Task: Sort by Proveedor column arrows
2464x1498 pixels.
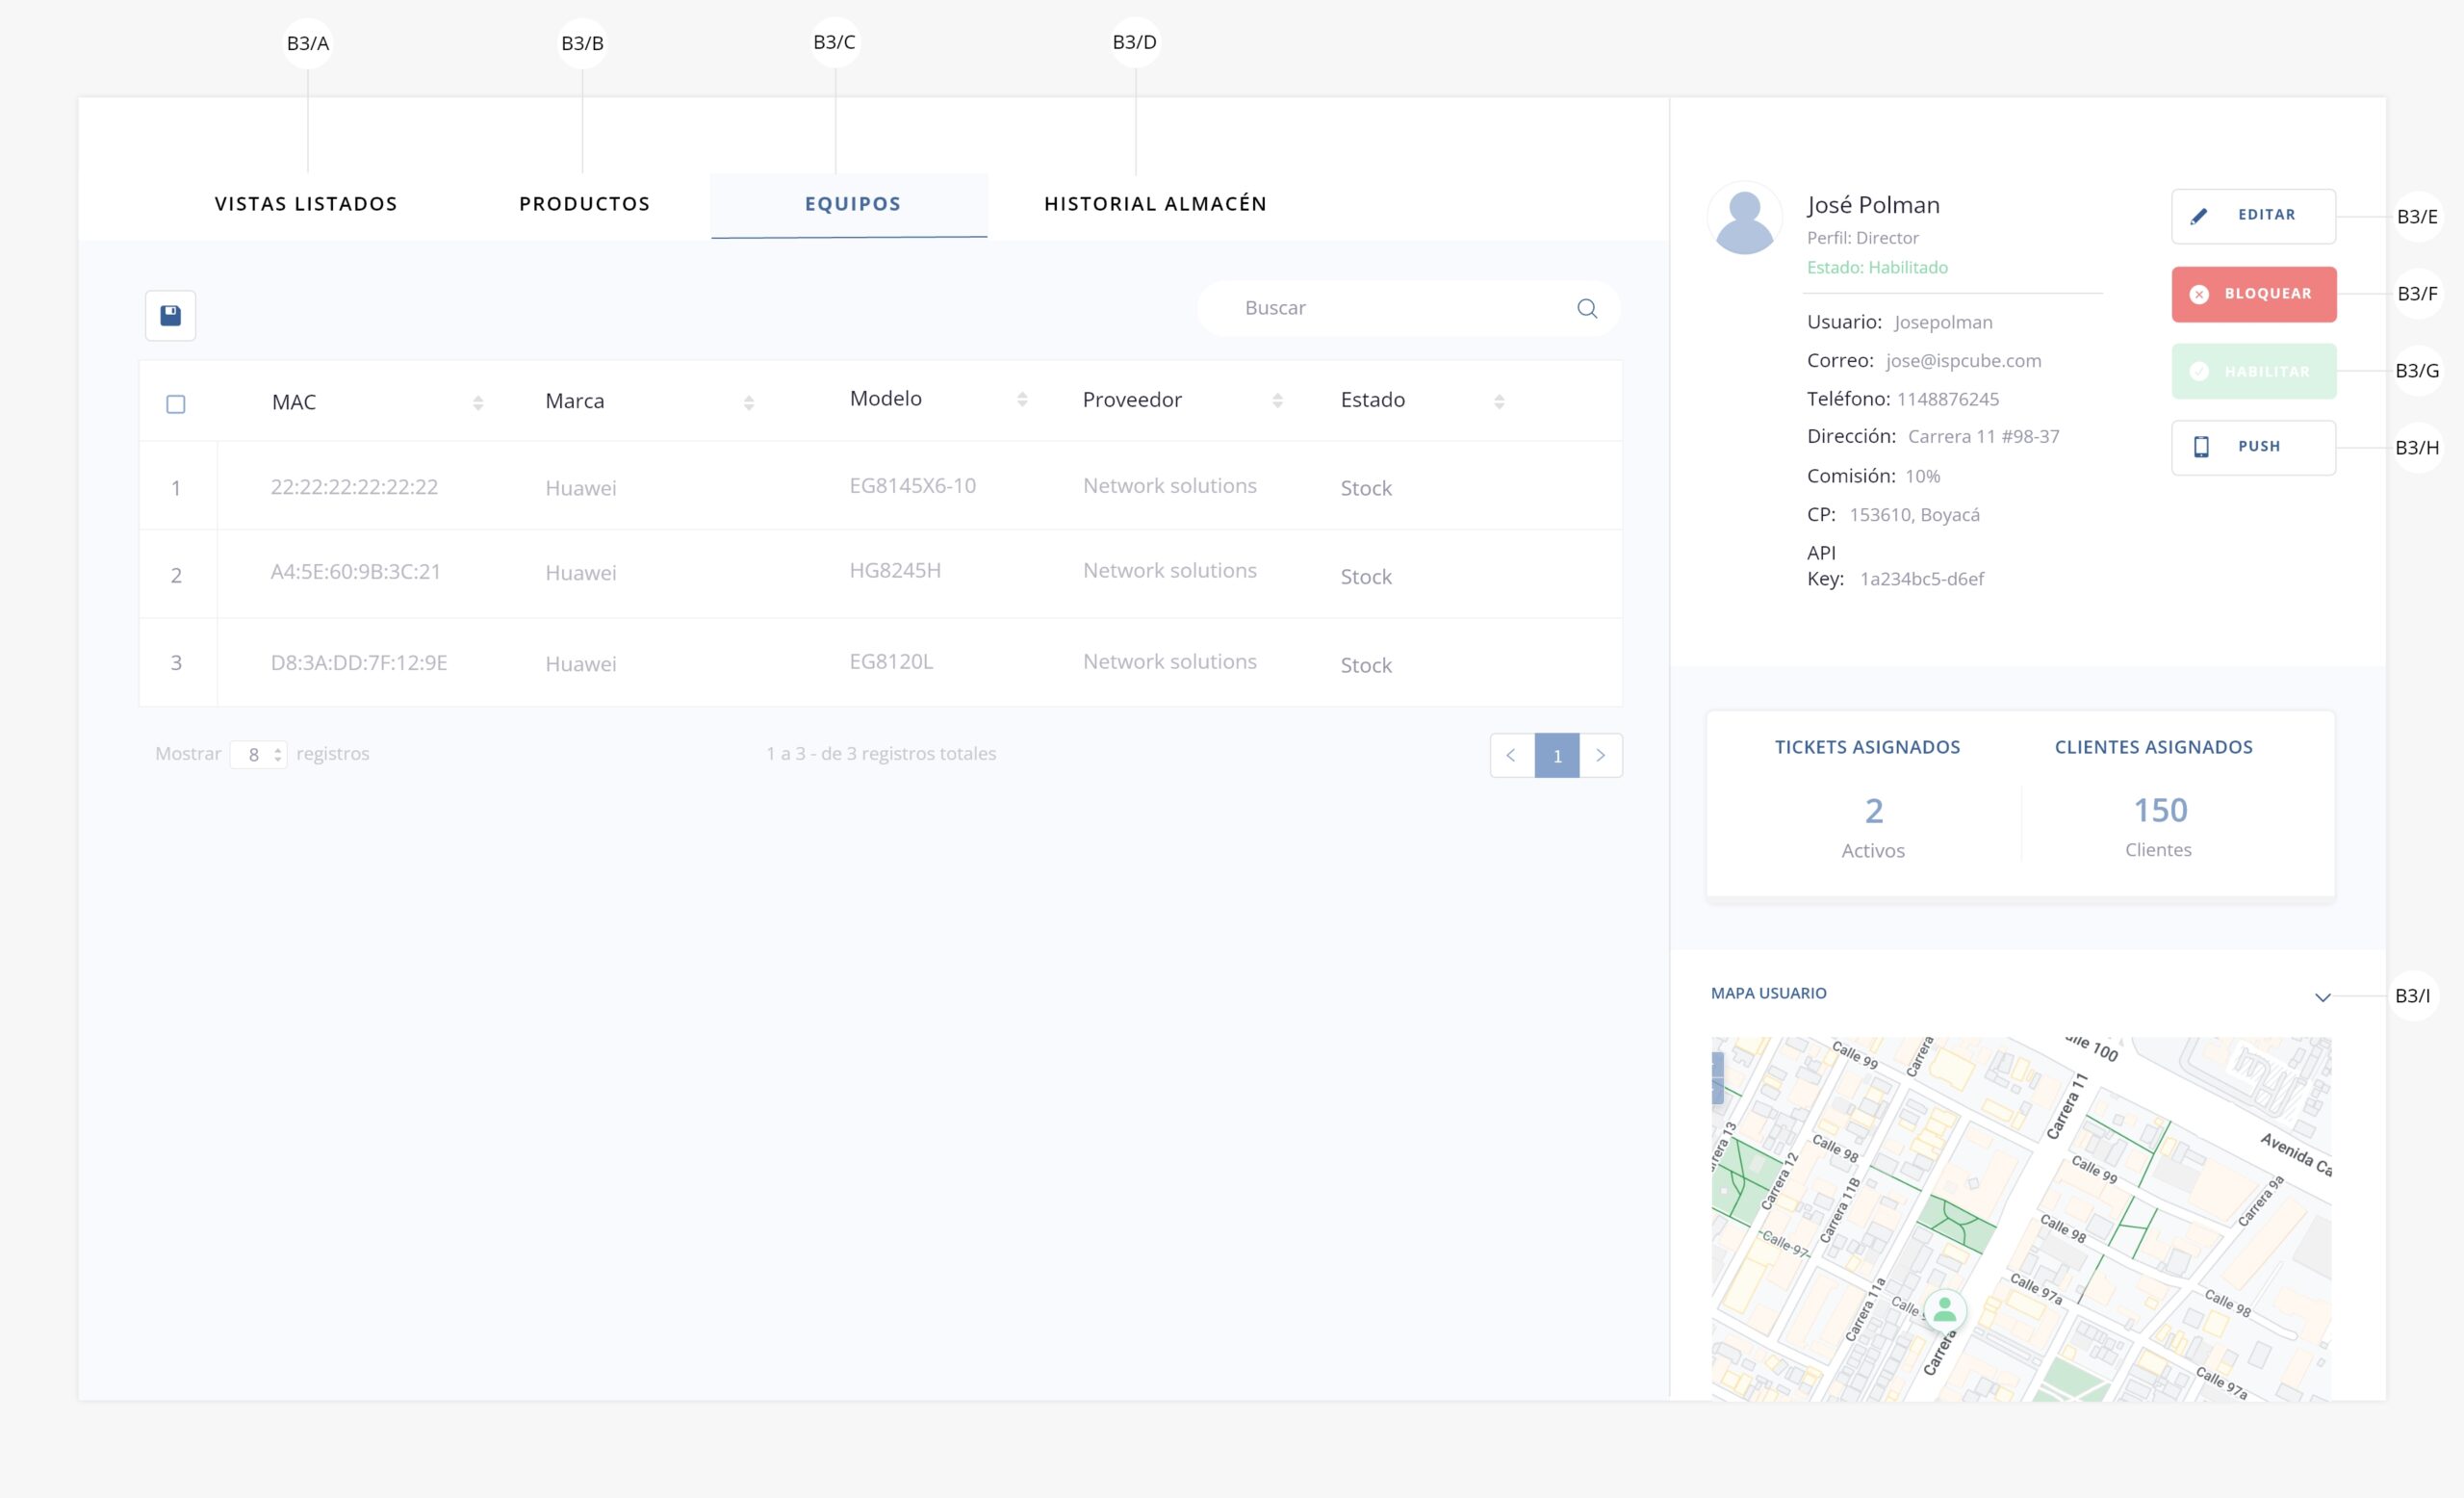Action: pyautogui.click(x=1277, y=400)
